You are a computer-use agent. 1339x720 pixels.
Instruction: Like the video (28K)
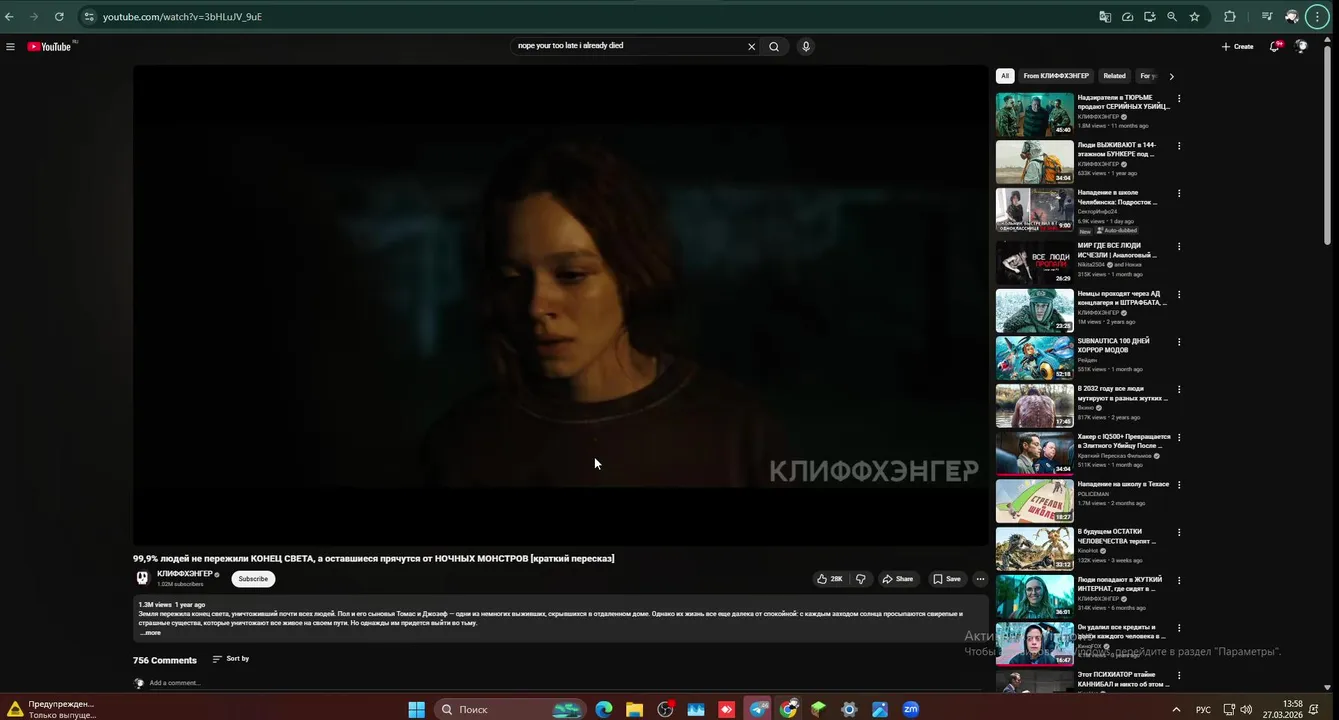(830, 579)
